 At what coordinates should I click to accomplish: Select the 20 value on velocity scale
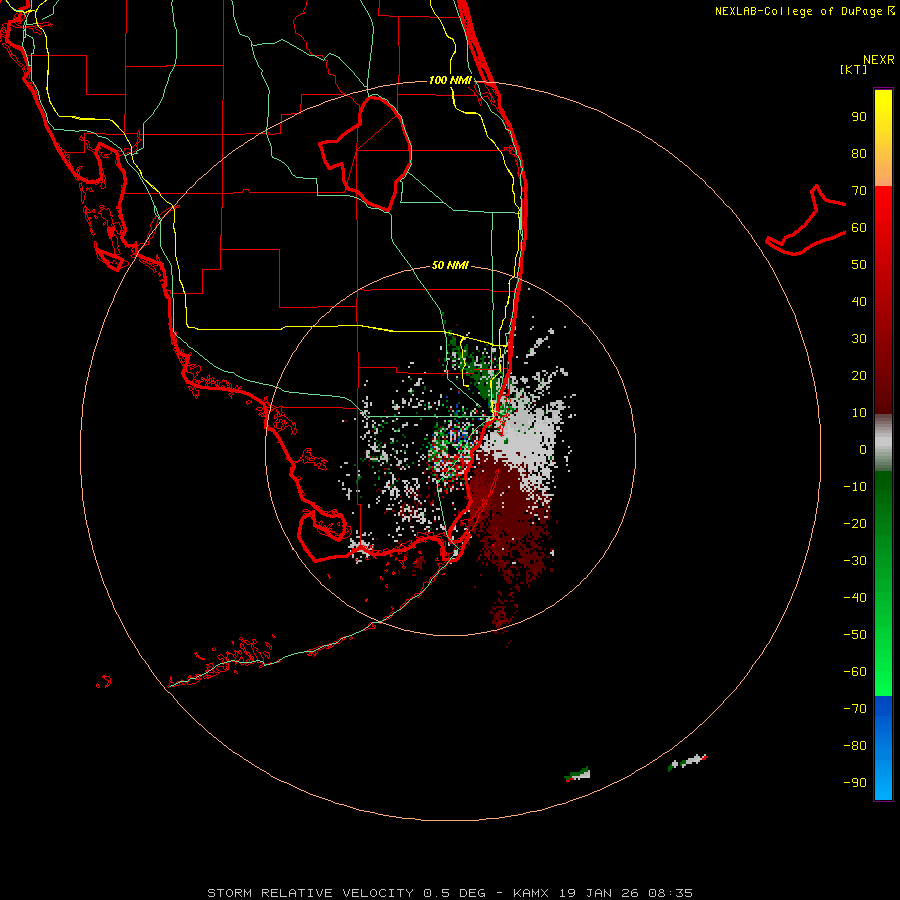coord(859,375)
